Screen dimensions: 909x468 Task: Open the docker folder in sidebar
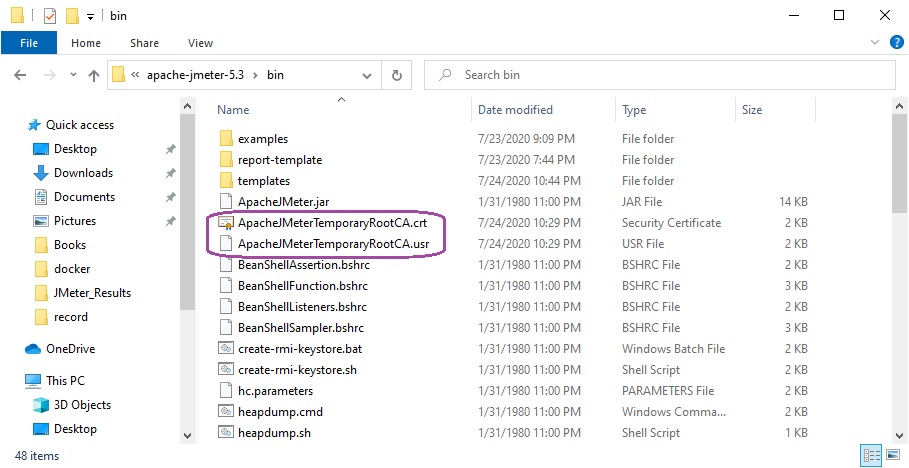[72, 269]
